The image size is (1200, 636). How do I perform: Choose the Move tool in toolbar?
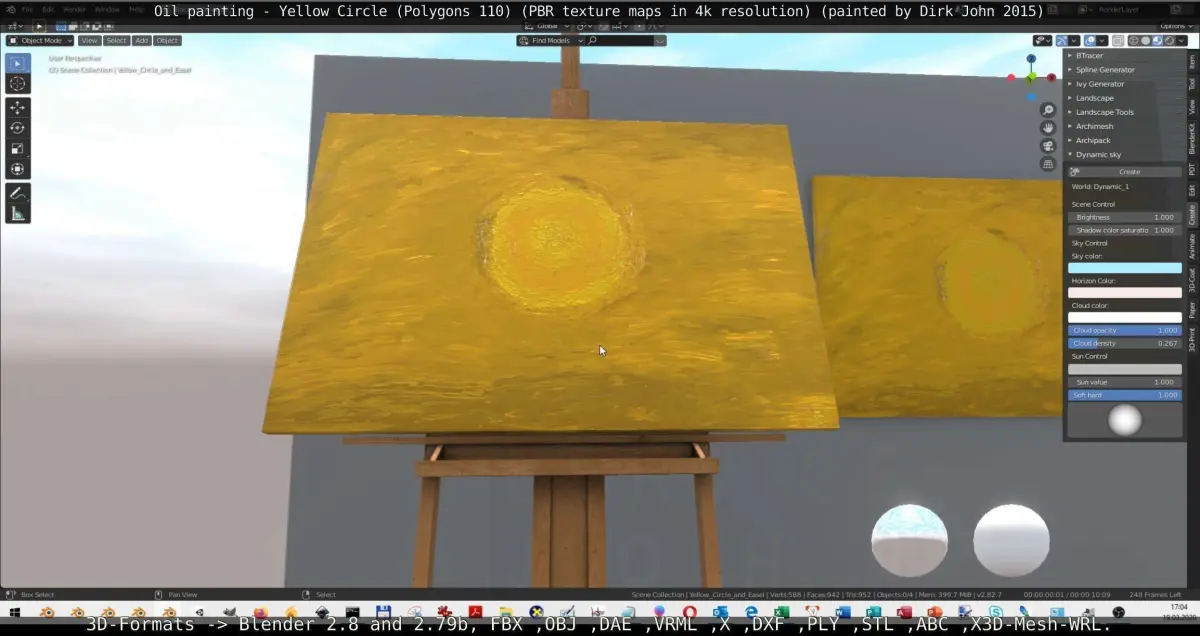[x=18, y=107]
